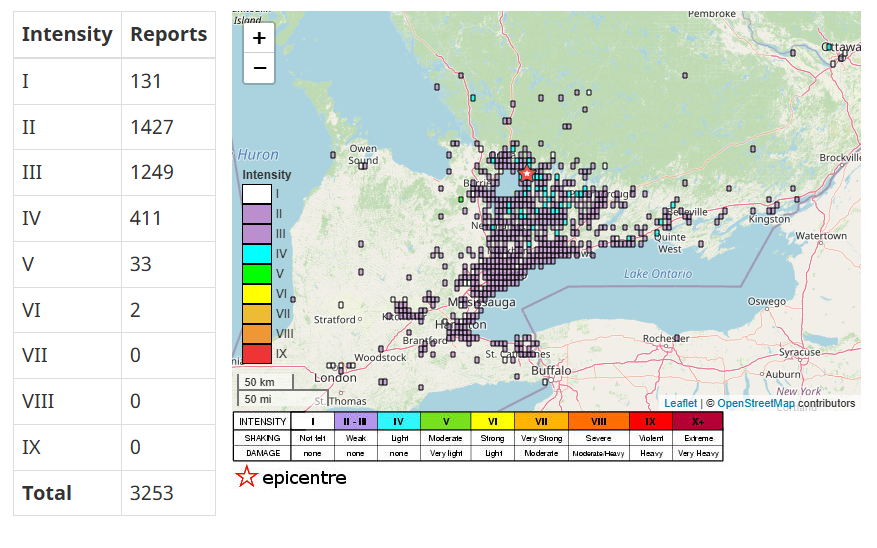Select the report count 33
The image size is (877, 548).
[x=141, y=264]
